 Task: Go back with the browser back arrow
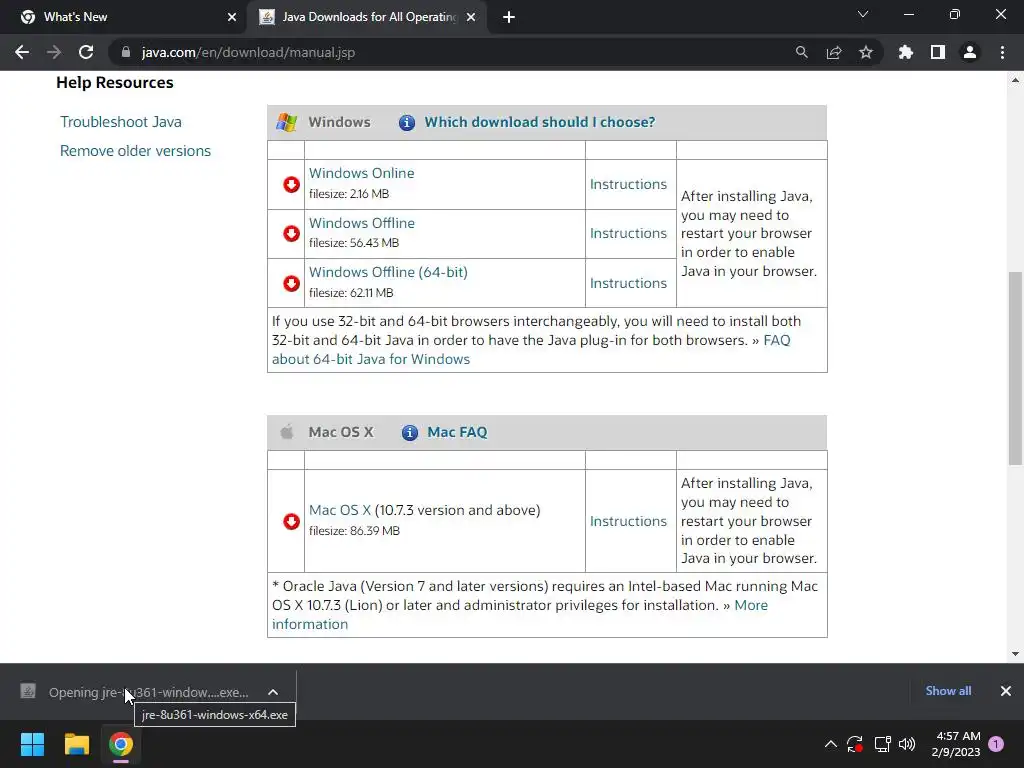tap(22, 52)
